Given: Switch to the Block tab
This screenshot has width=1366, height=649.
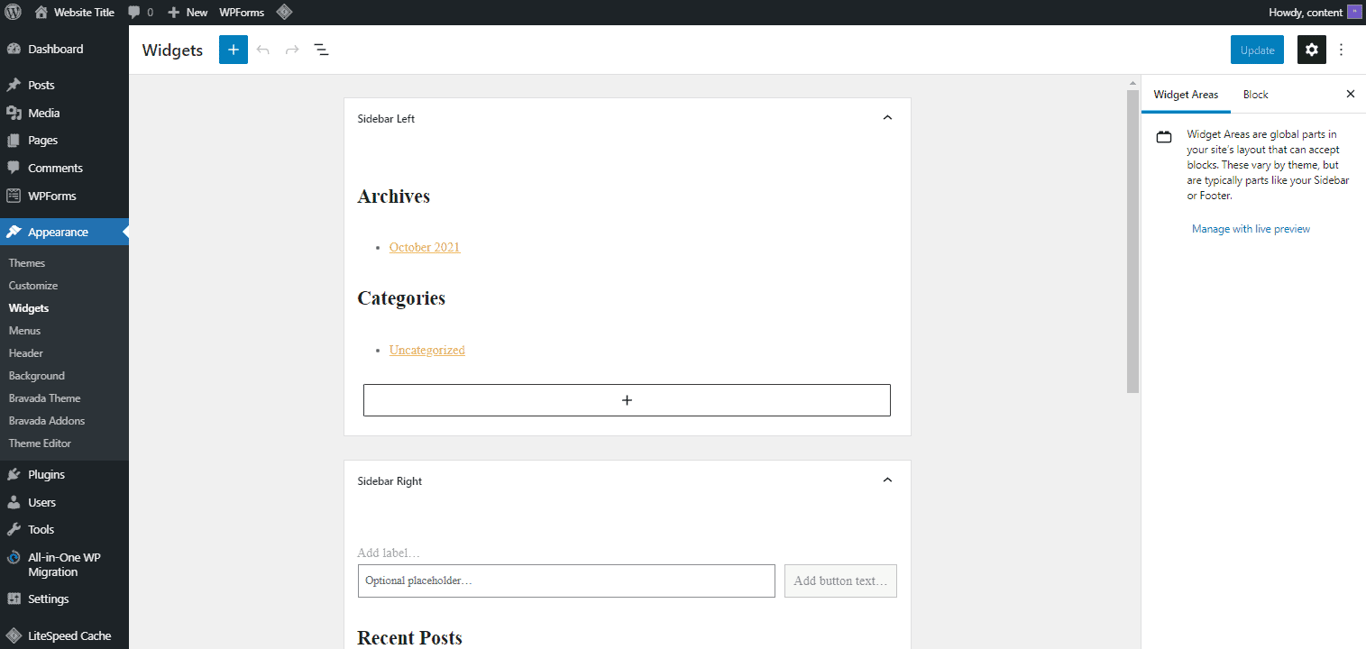Looking at the screenshot, I should (x=1255, y=94).
